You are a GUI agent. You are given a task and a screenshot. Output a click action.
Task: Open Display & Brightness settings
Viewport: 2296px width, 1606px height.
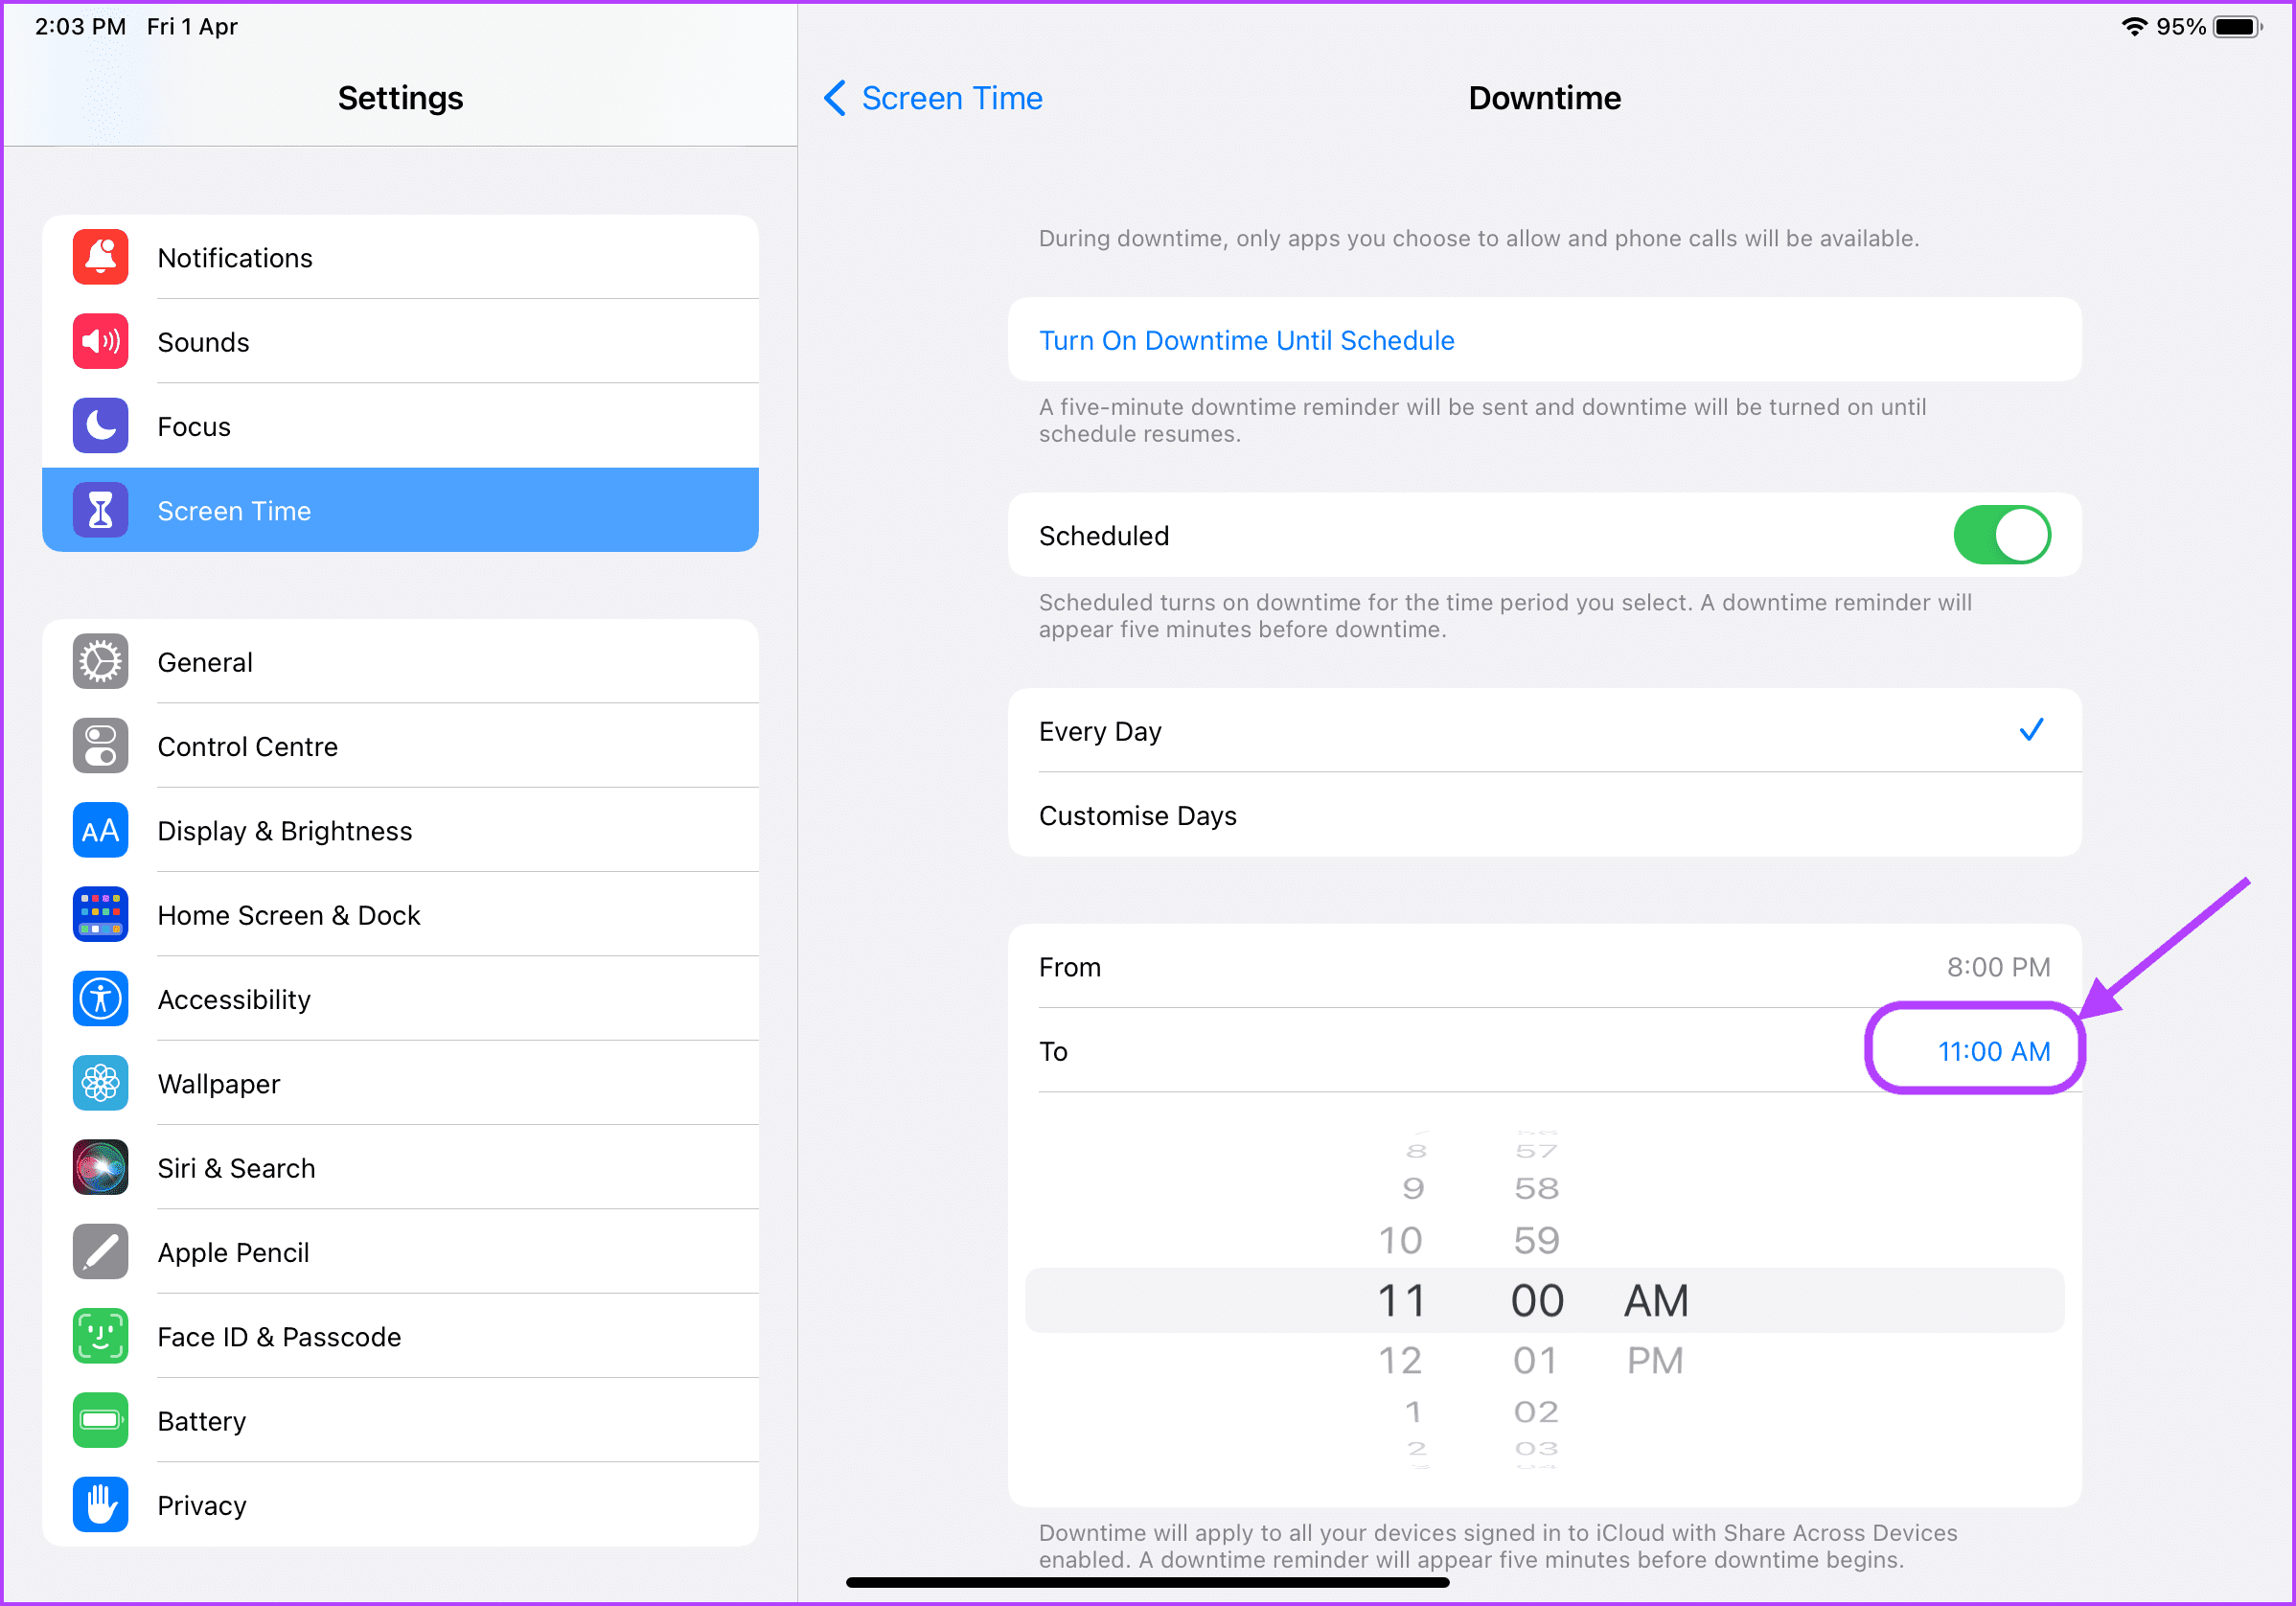tap(400, 830)
